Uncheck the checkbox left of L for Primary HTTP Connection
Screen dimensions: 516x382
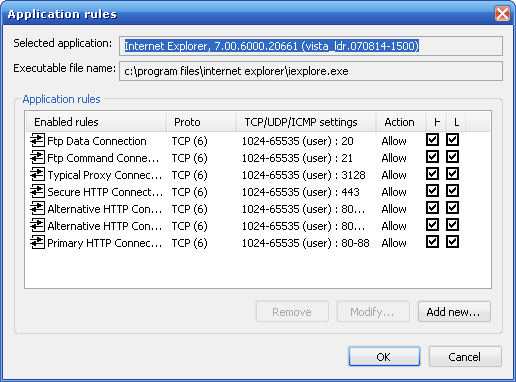[432, 242]
